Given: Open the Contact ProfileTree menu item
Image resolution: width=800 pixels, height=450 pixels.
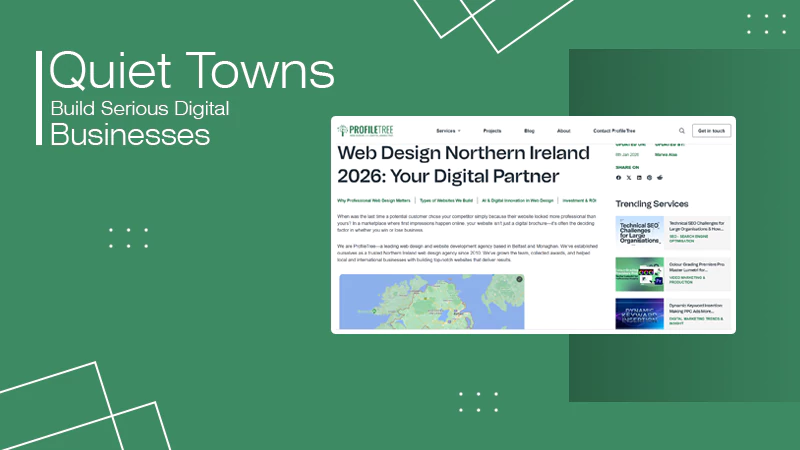Looking at the screenshot, I should click(614, 131).
